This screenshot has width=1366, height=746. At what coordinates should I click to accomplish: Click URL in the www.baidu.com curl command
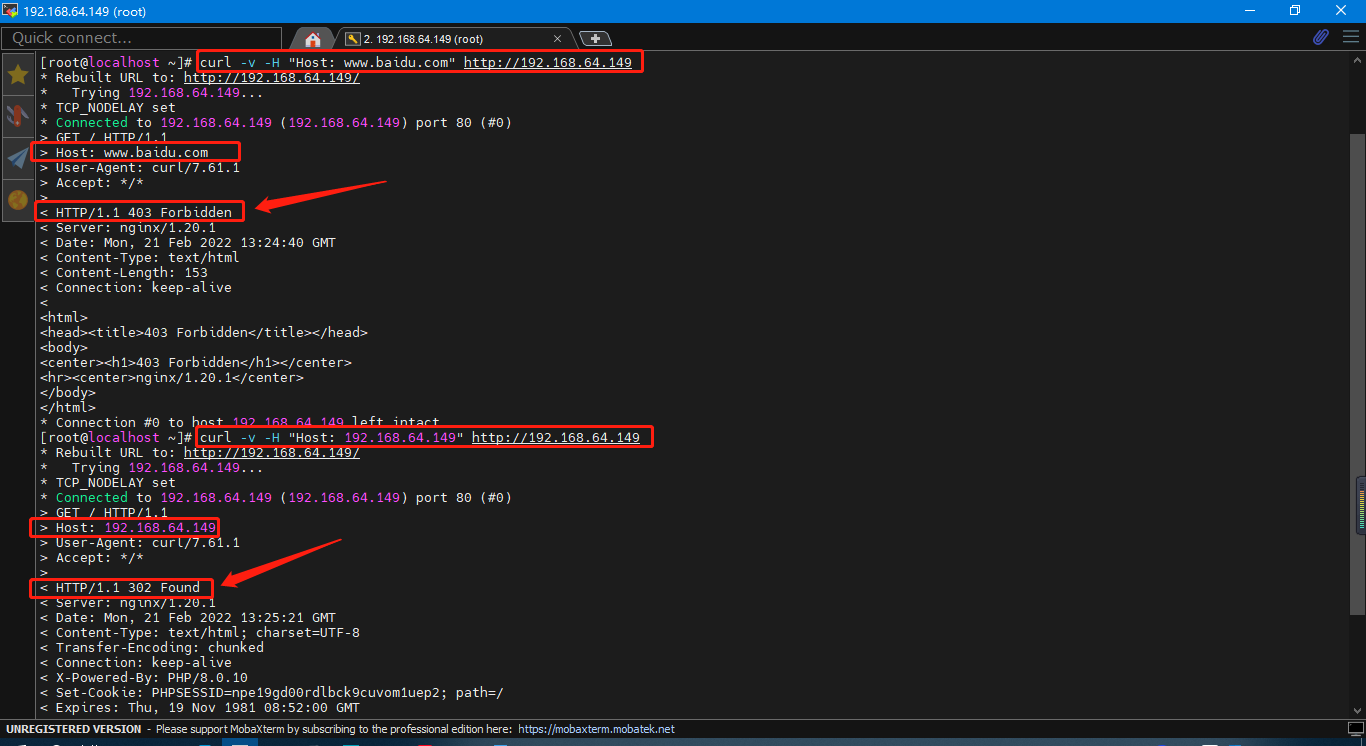[x=548, y=62]
